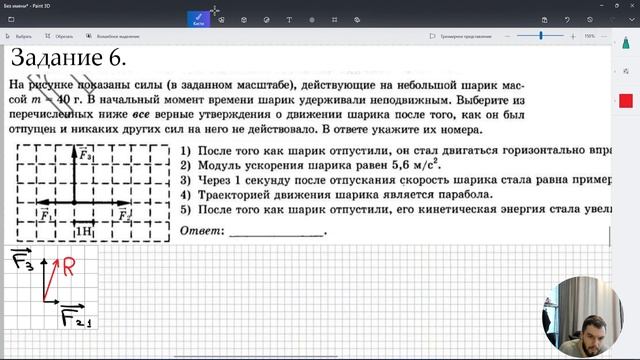Choose the Select (Выбрать) tool
This screenshot has height=360, width=640.
[19, 36]
